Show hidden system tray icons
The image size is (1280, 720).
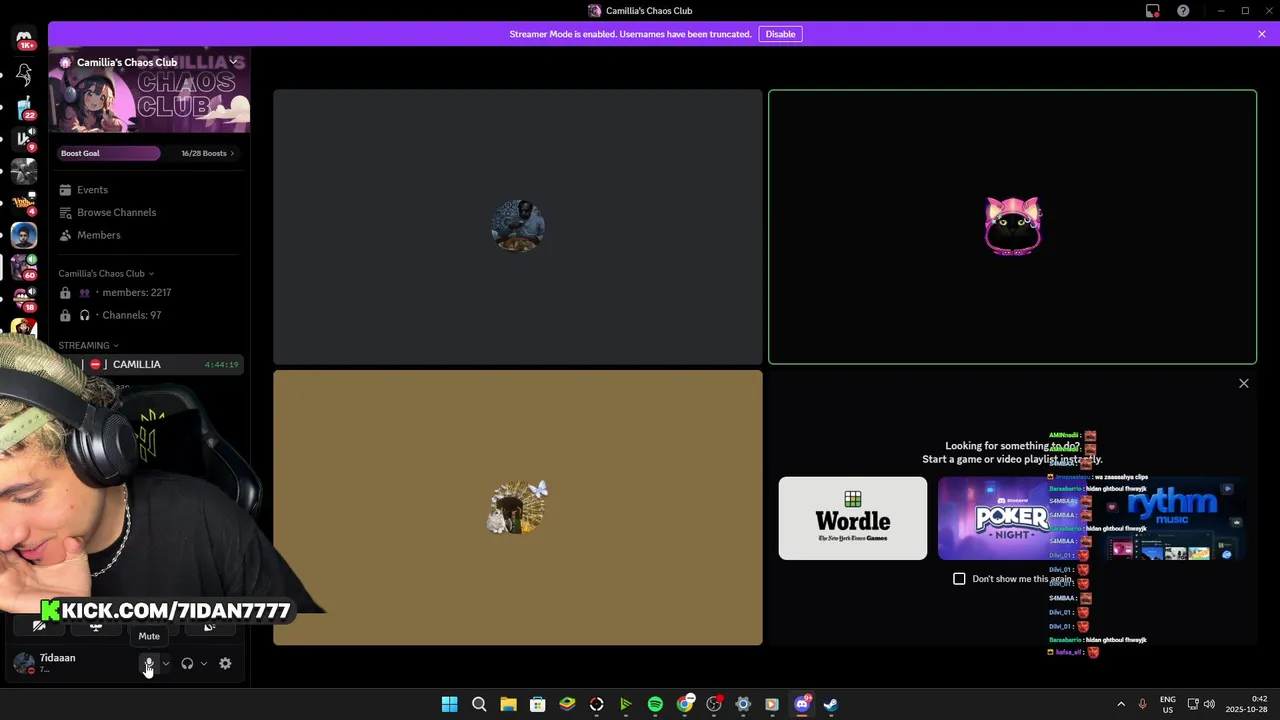click(1121, 704)
